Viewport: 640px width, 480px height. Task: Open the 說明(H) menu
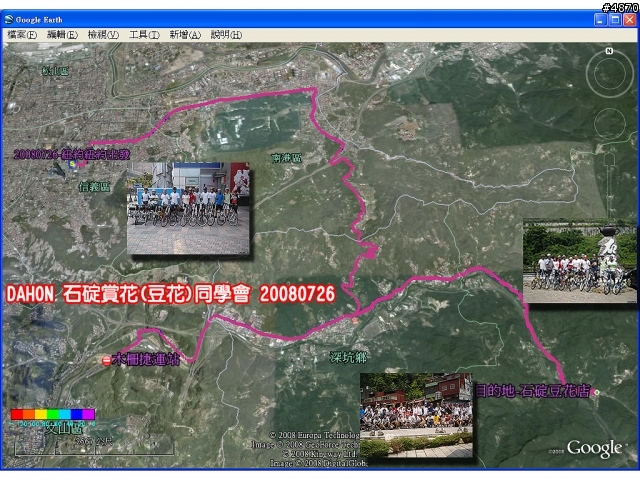click(x=226, y=35)
